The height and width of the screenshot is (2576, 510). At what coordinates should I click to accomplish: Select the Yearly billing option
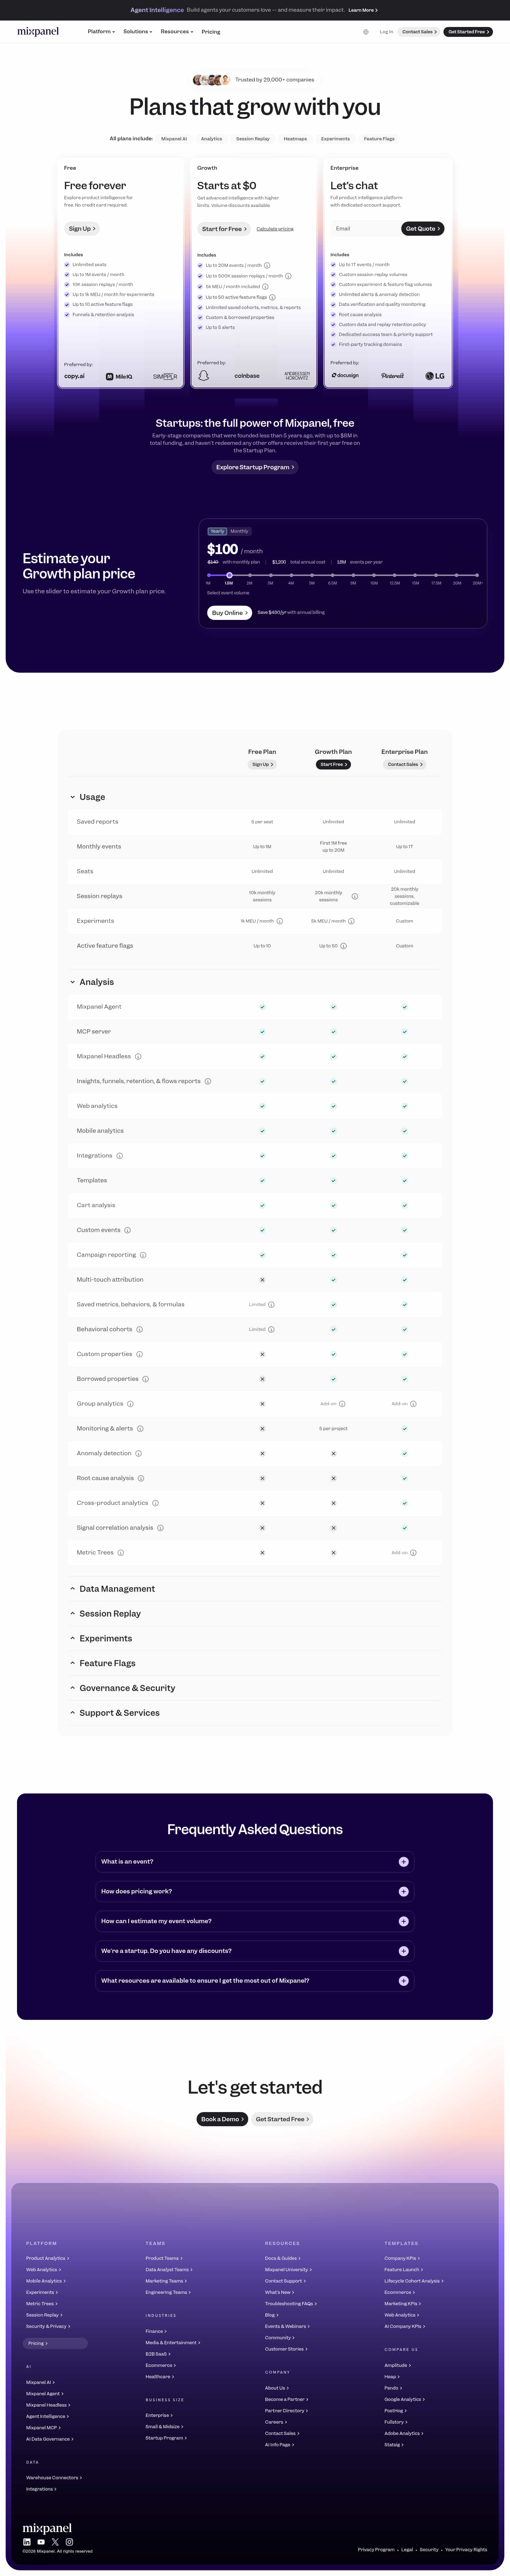[217, 531]
